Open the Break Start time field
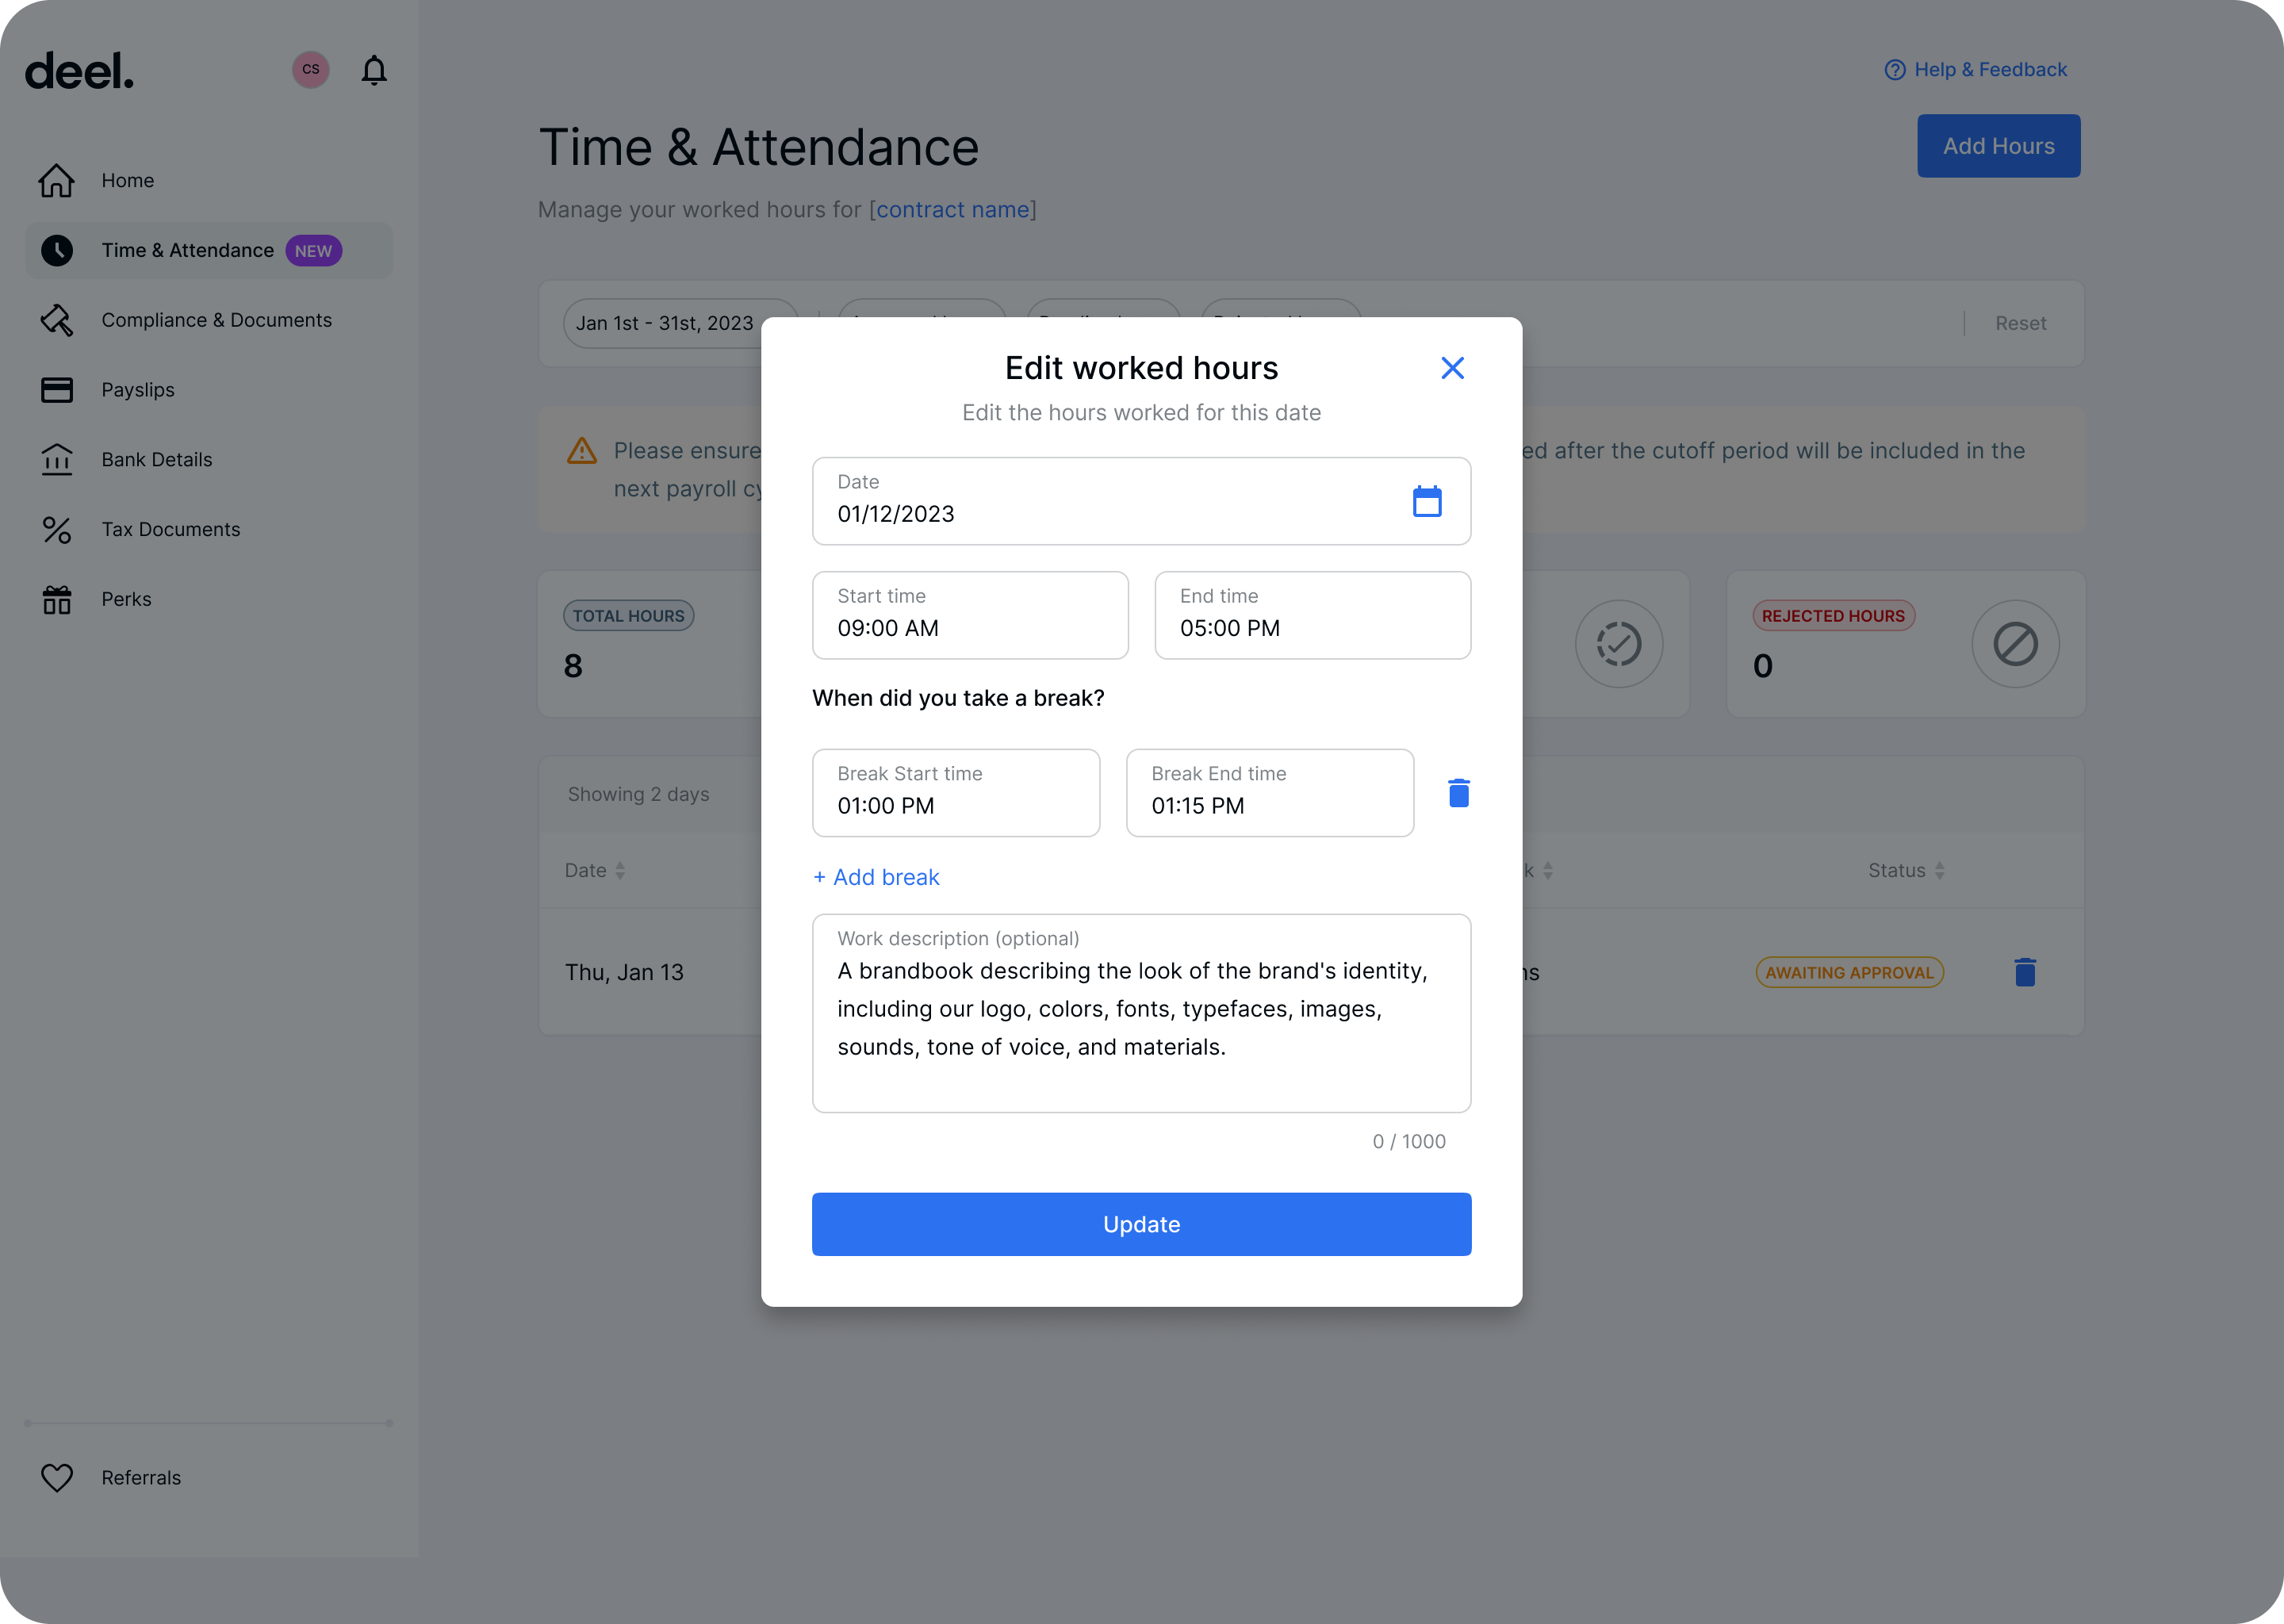 tap(956, 793)
